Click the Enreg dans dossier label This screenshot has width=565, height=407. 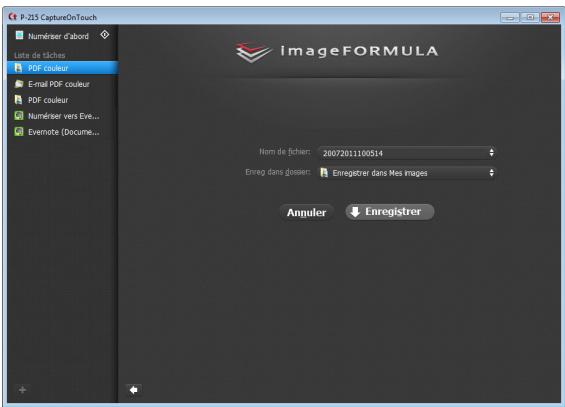coord(278,172)
